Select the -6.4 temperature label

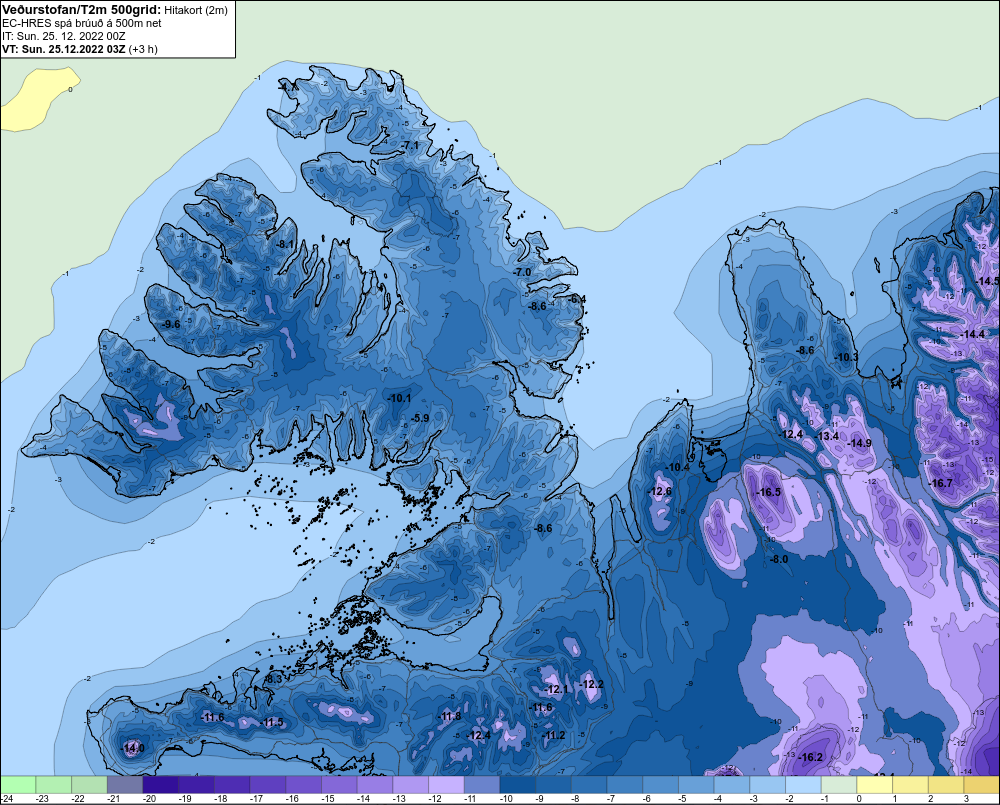pyautogui.click(x=577, y=299)
